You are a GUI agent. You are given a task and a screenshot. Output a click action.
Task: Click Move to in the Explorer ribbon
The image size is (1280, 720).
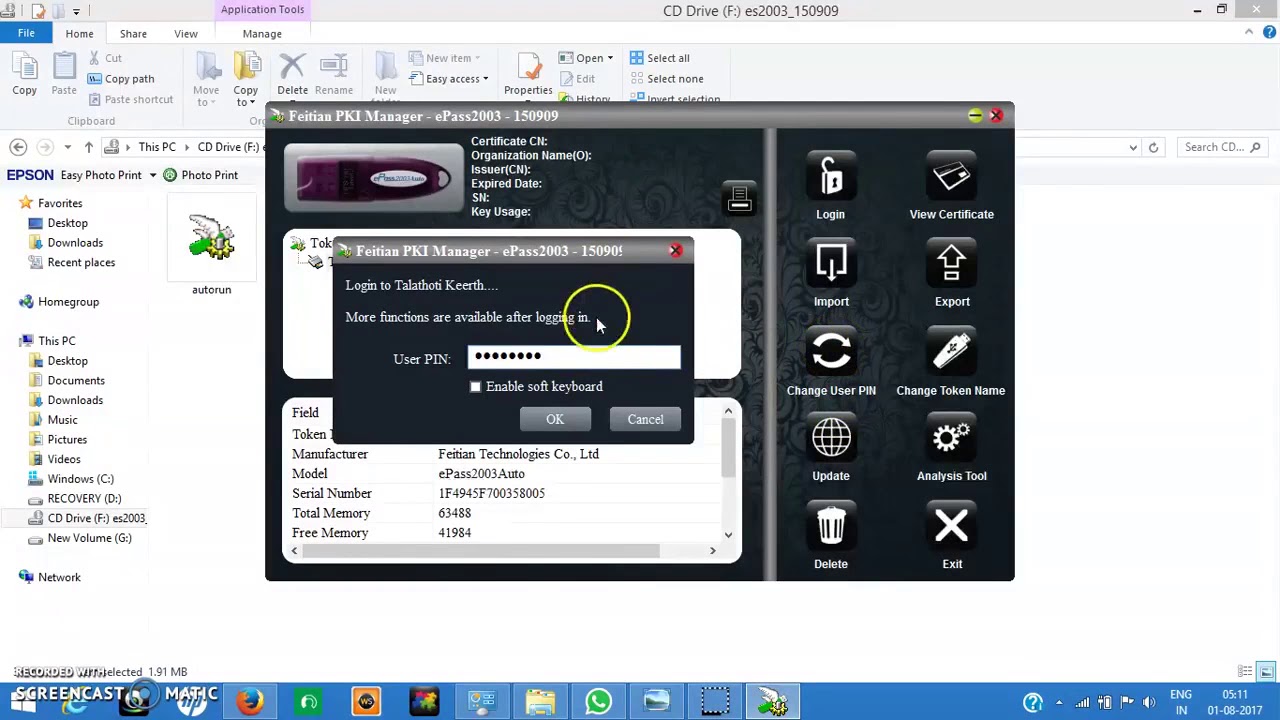point(206,79)
